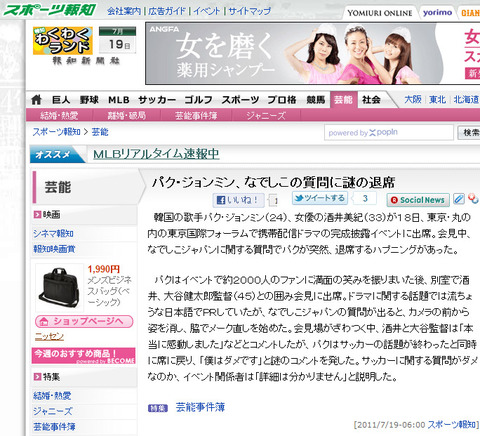The height and width of the screenshot is (436, 480).
Task: Click the 今週のおすすめ商品 banner
Action: pos(84,356)
